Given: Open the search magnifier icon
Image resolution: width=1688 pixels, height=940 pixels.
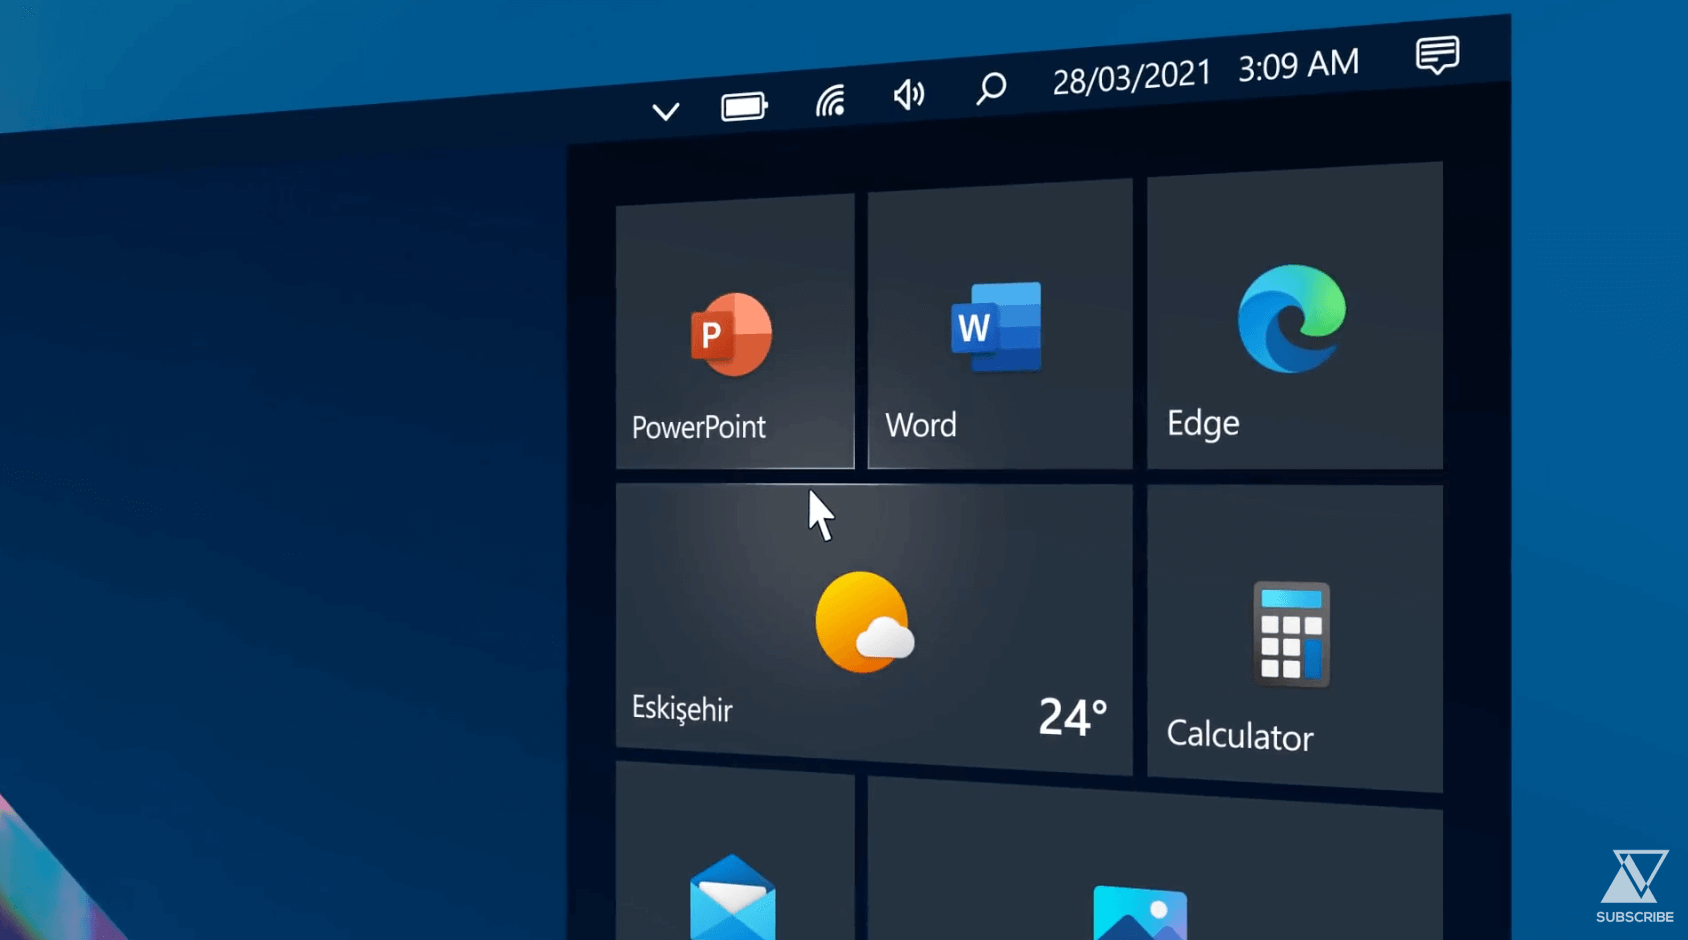Looking at the screenshot, I should (991, 88).
